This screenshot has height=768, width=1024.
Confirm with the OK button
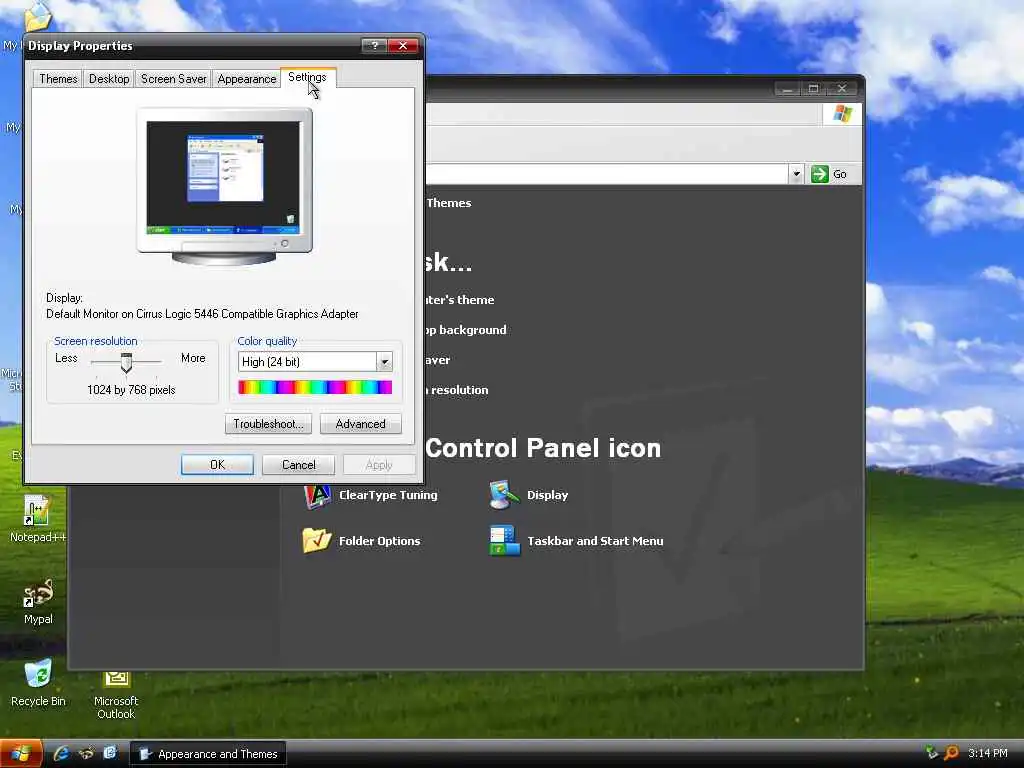coord(217,464)
